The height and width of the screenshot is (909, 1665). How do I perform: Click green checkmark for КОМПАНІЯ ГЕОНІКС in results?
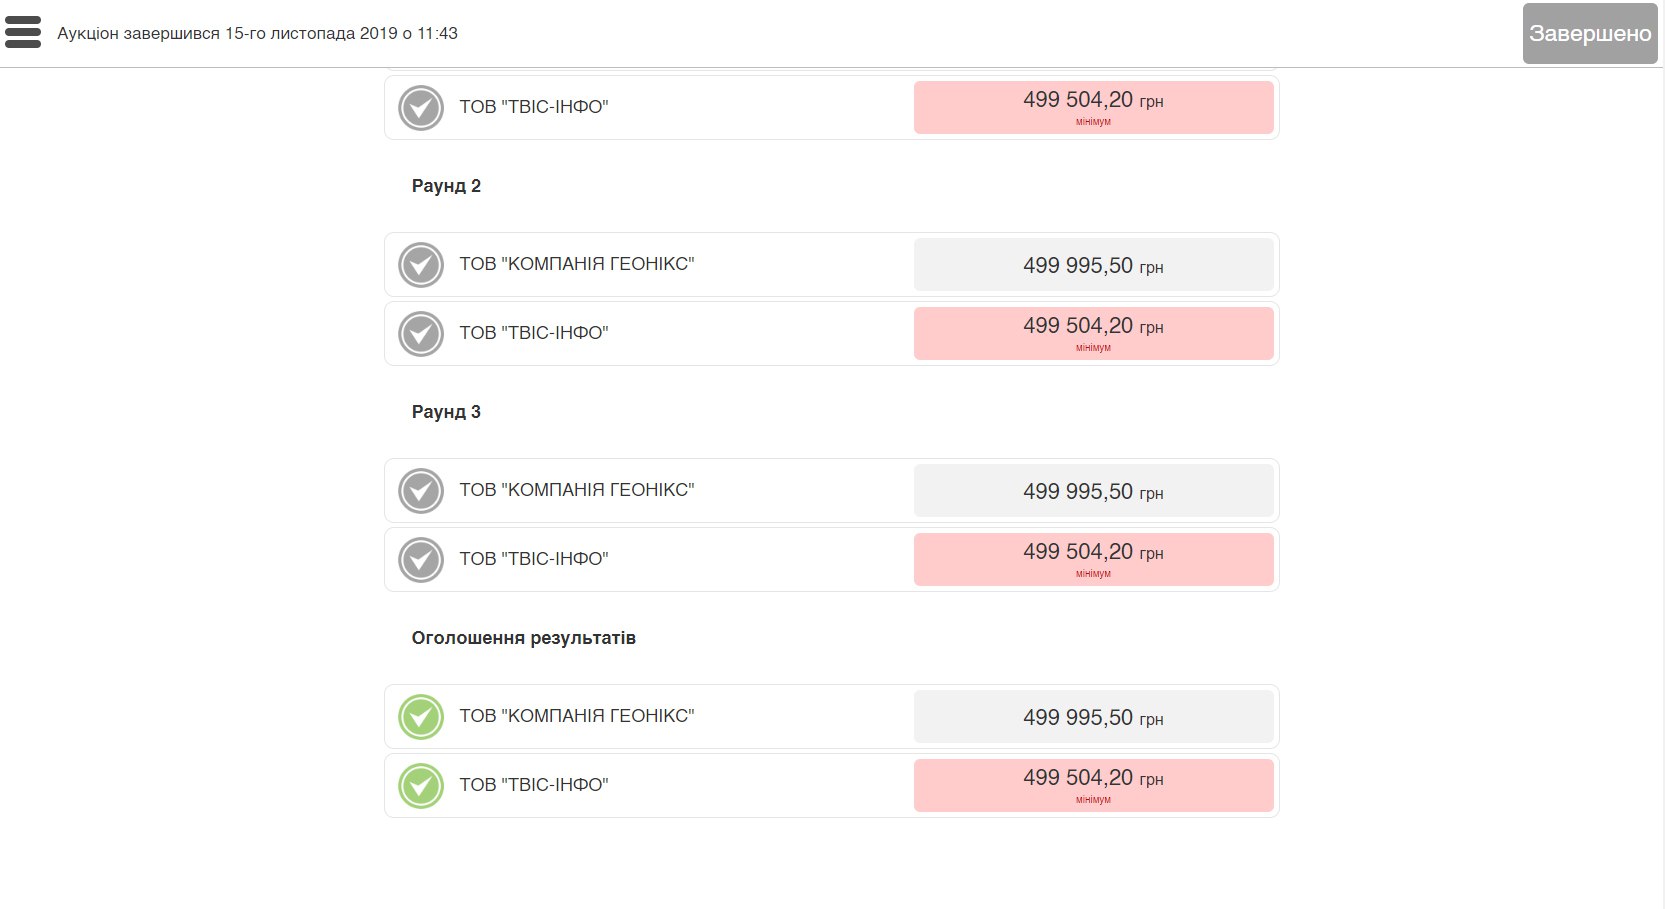421,717
